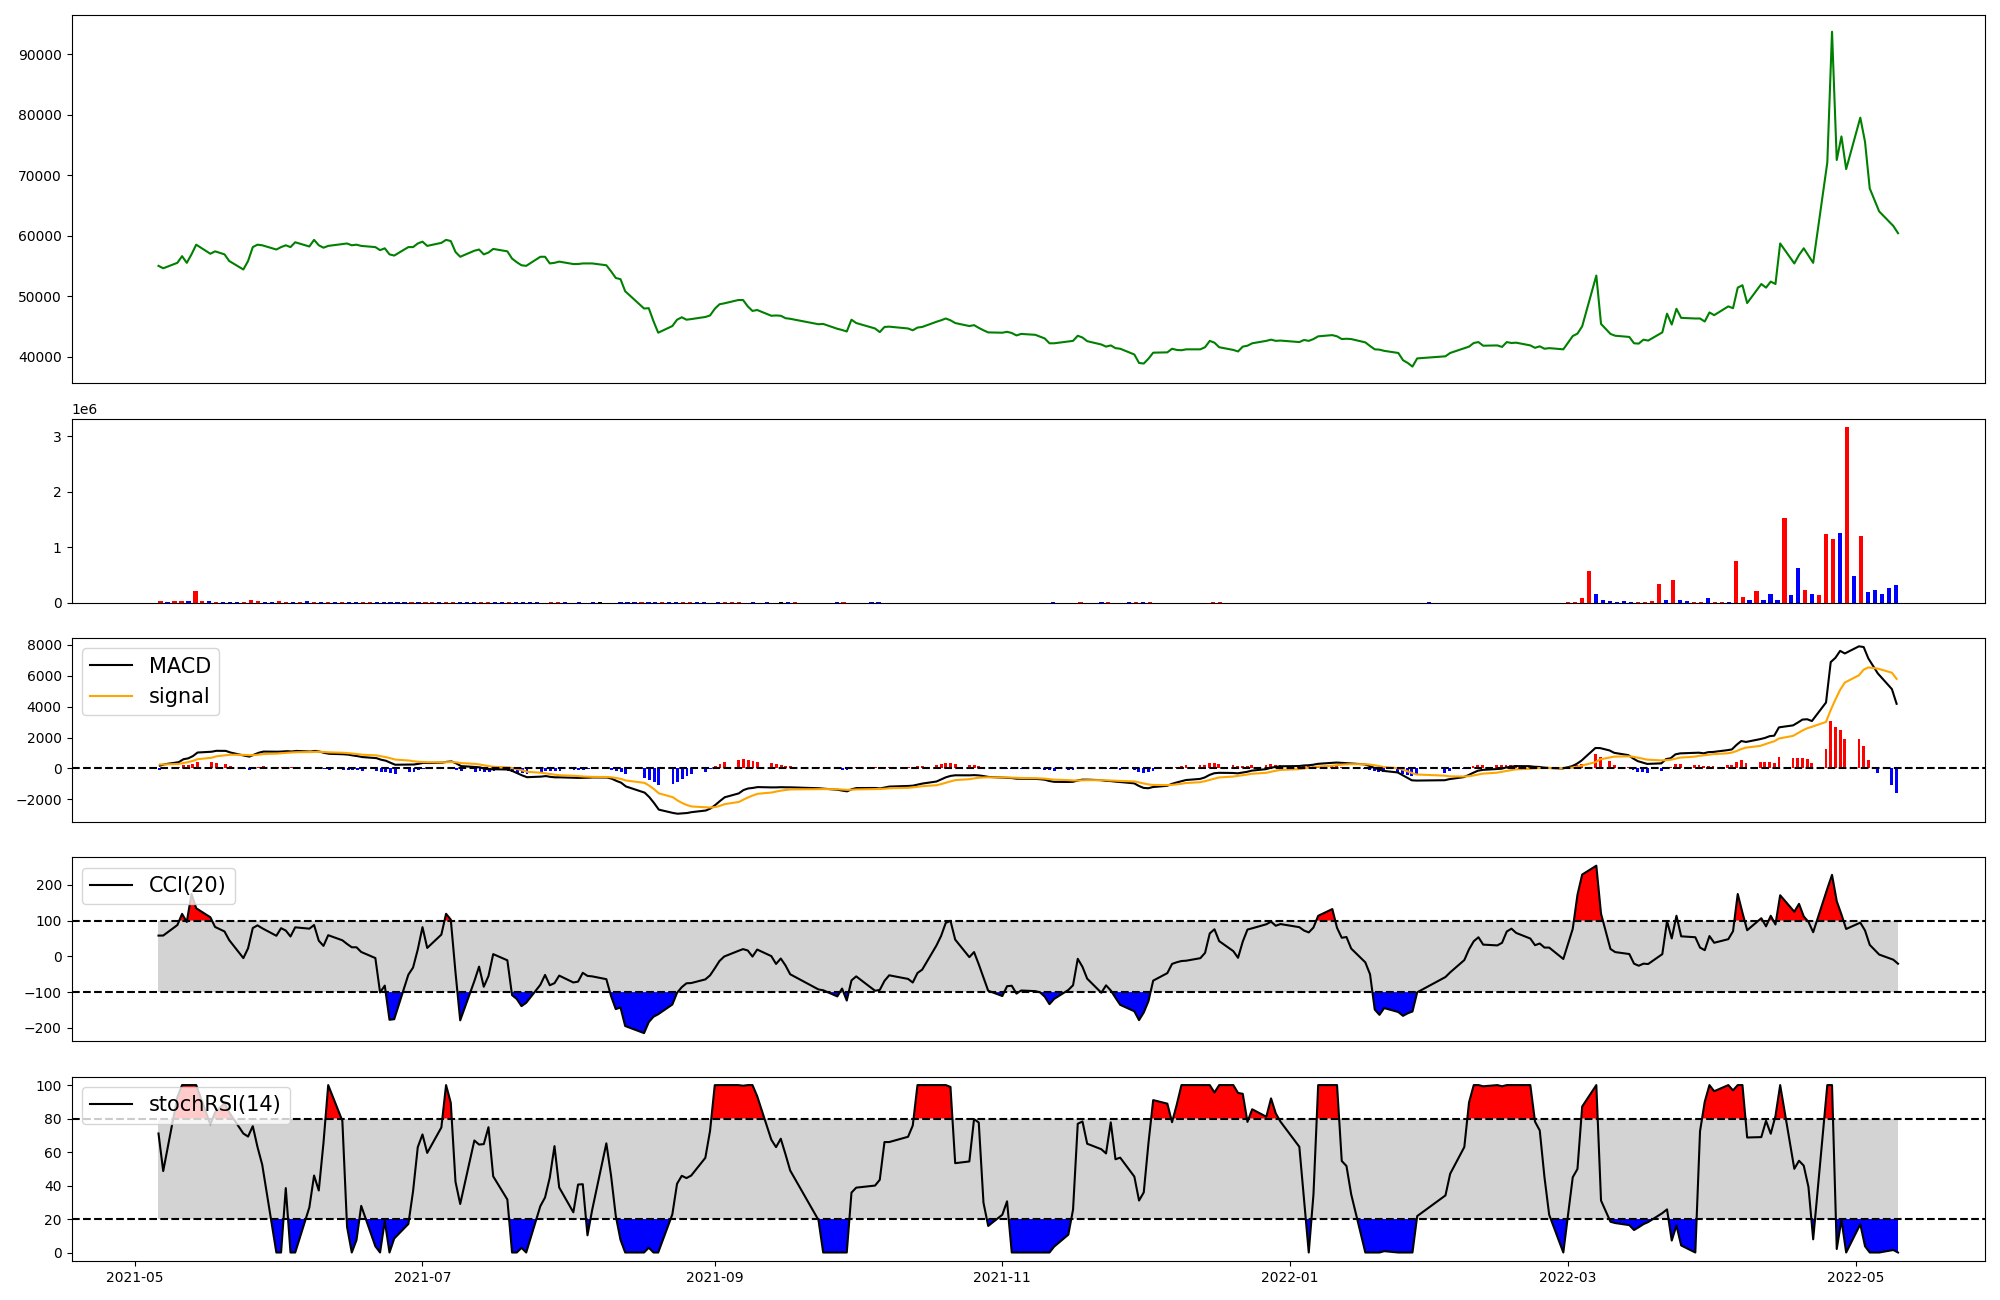Select the 2022-01 date tick label

(x=1290, y=1276)
